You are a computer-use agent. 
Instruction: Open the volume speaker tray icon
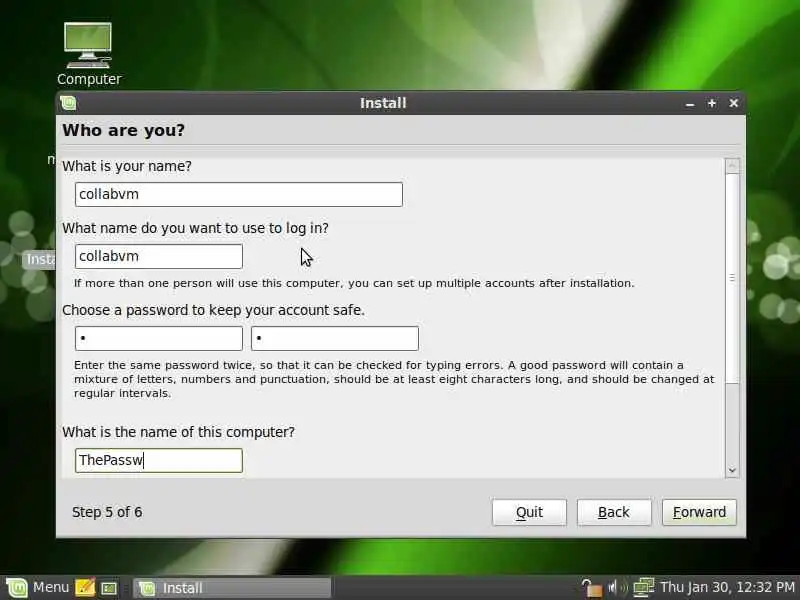click(x=617, y=588)
